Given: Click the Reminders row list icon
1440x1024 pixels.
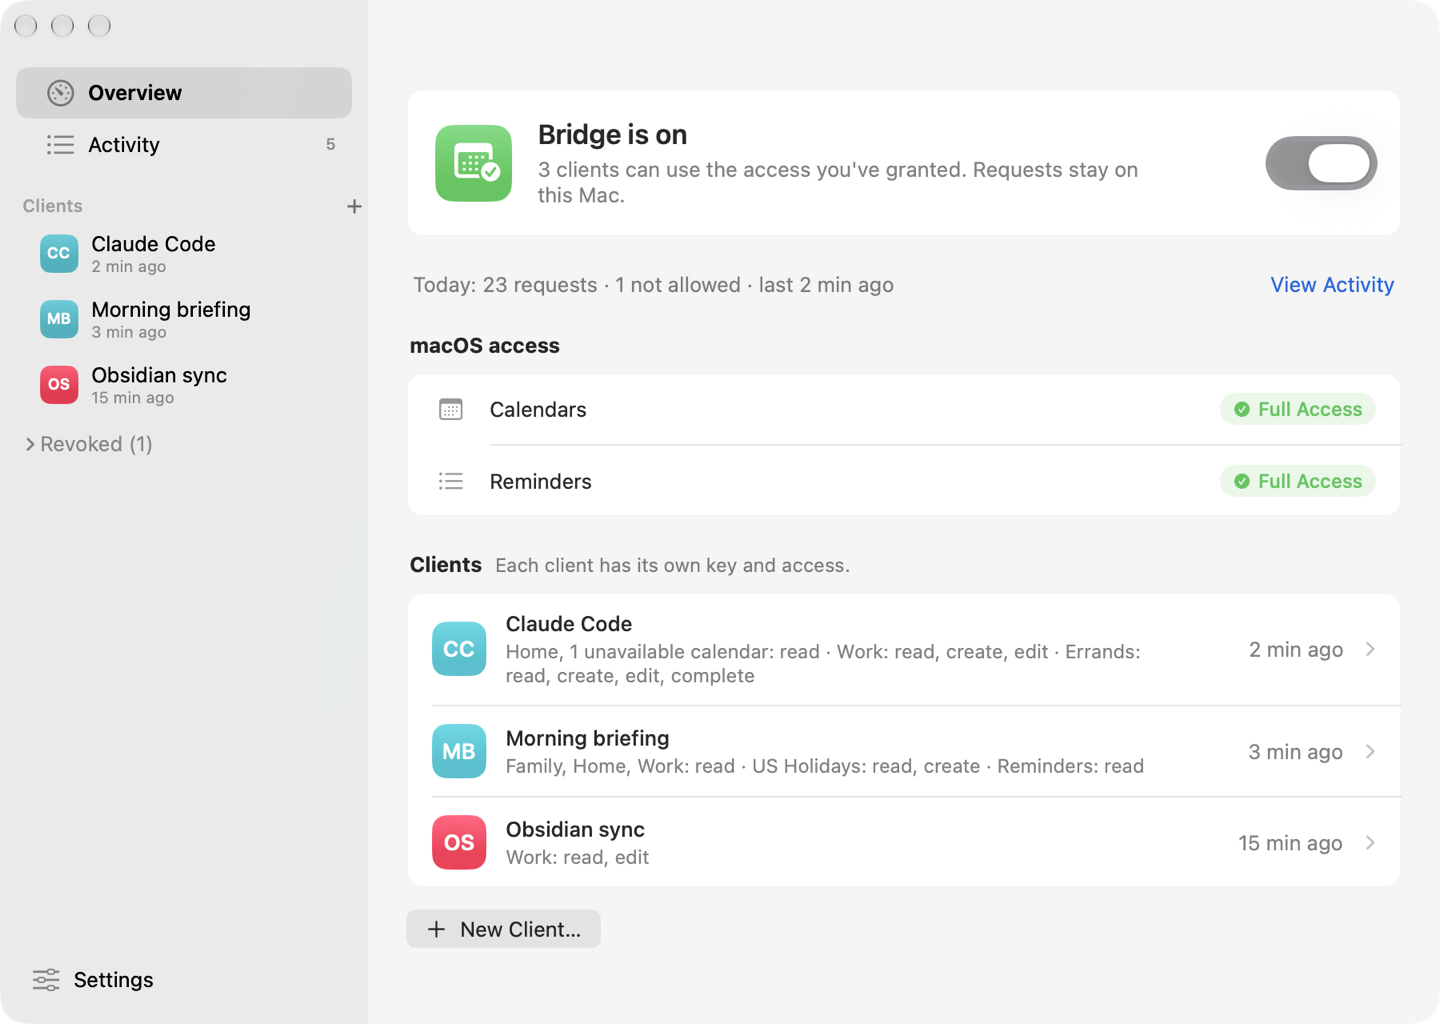Looking at the screenshot, I should (451, 481).
